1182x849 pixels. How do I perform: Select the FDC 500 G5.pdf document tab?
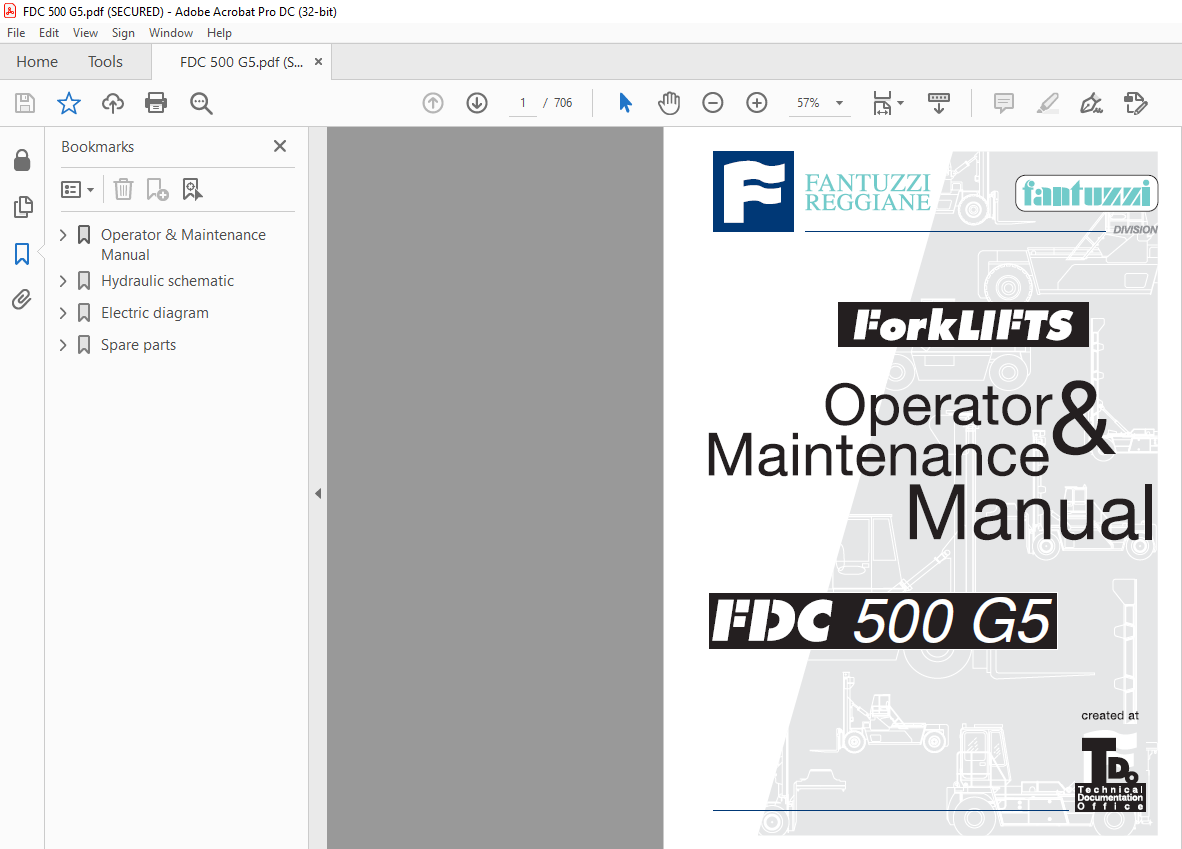coord(241,62)
